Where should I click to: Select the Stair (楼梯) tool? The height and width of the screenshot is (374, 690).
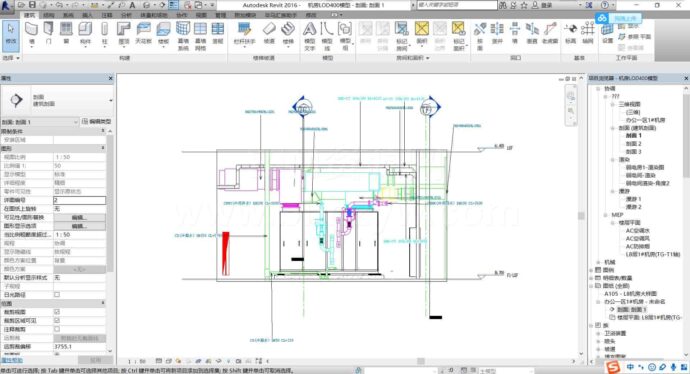point(288,34)
